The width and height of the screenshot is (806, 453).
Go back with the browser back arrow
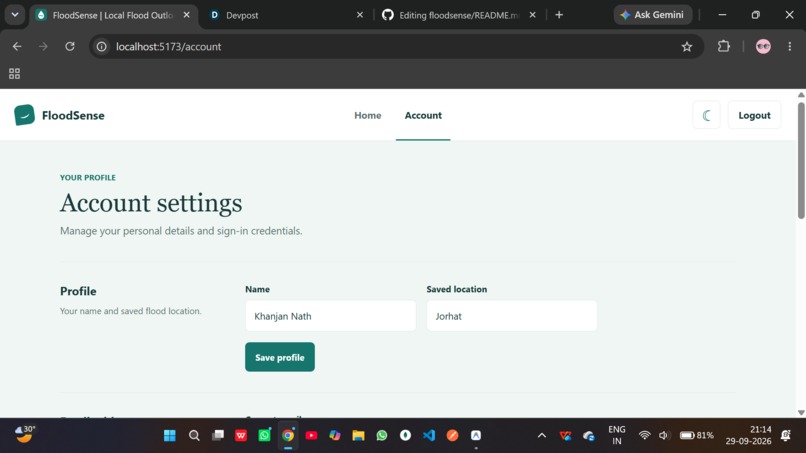pos(17,46)
